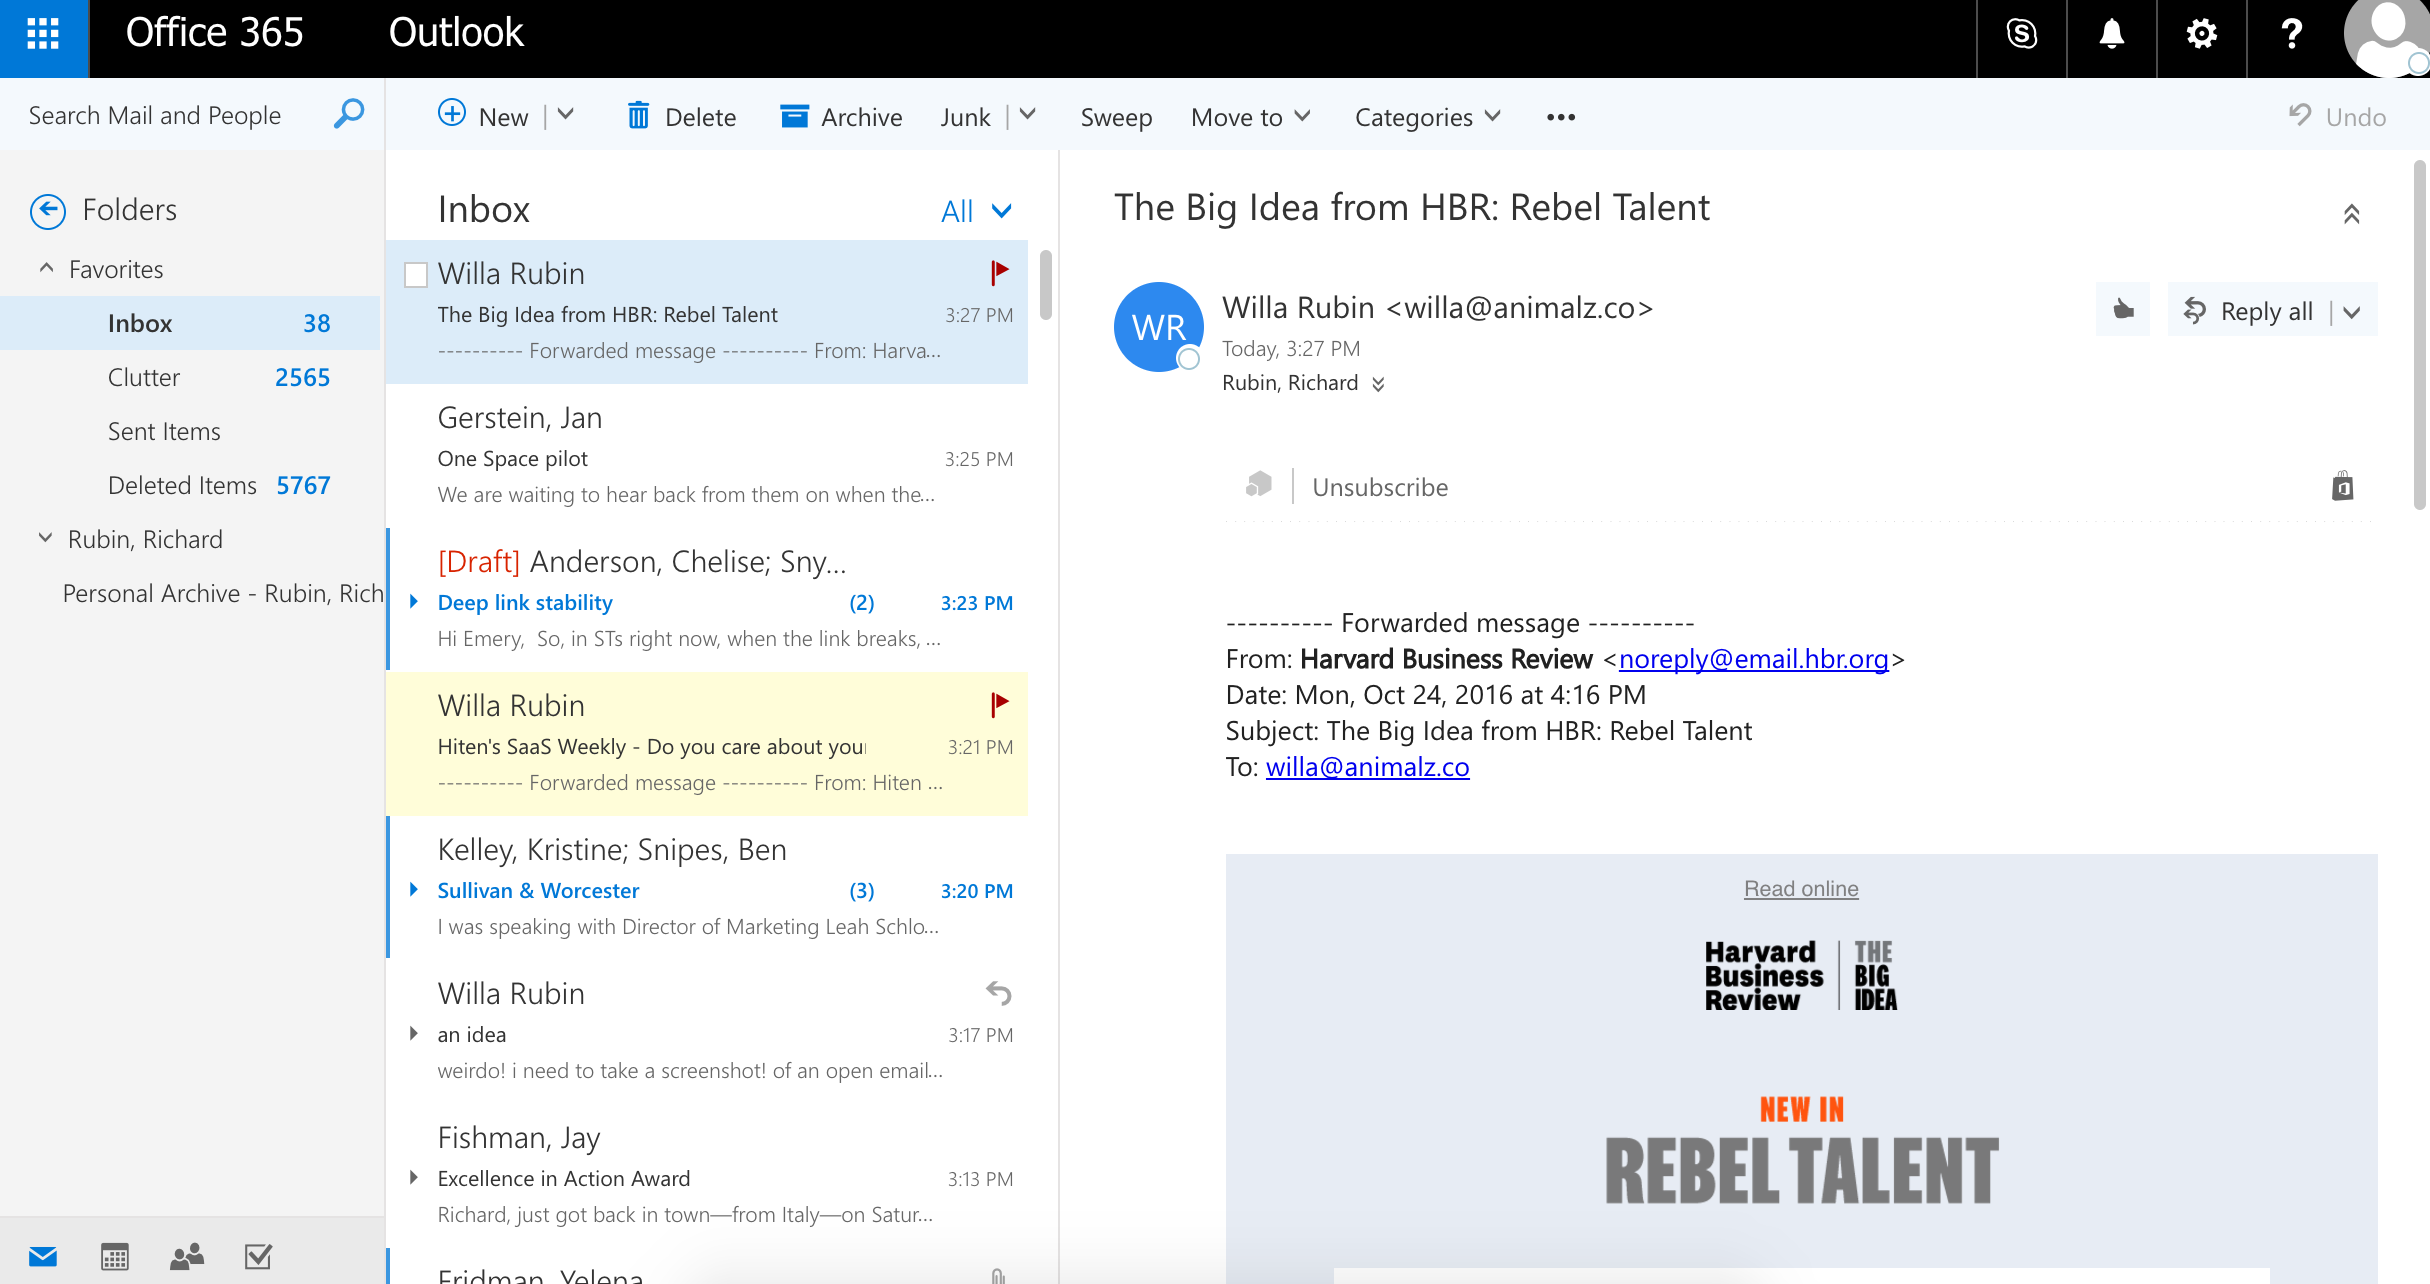2430x1284 pixels.
Task: Expand the Deep link stability conversation
Action: point(414,602)
